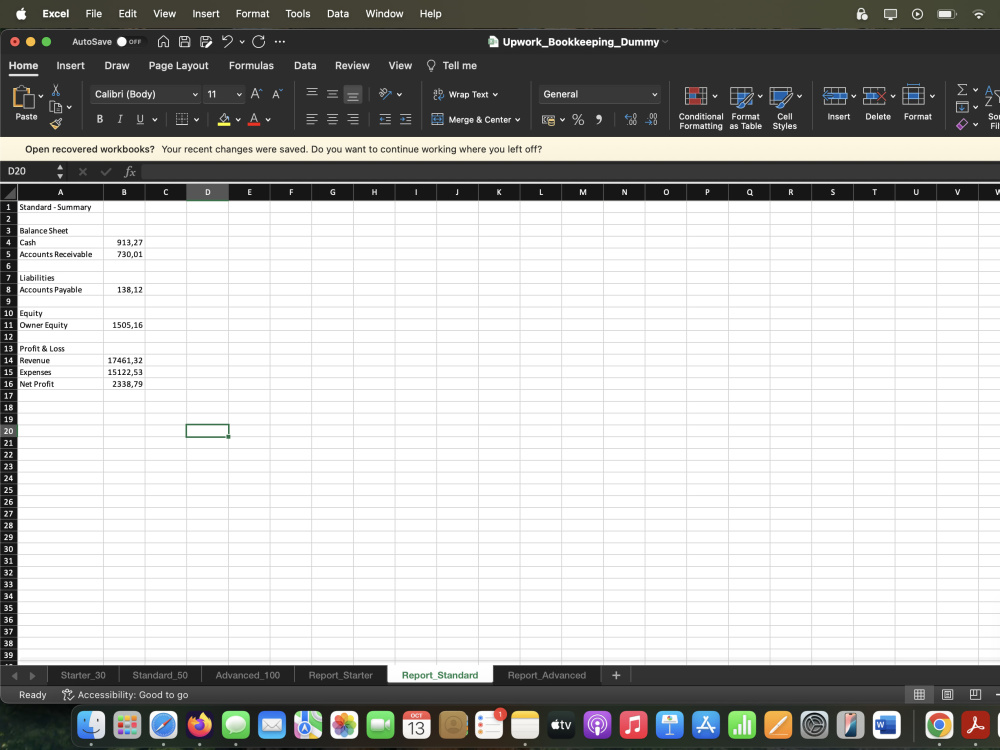Click the Increase Indent icon
1000x750 pixels.
[406, 119]
